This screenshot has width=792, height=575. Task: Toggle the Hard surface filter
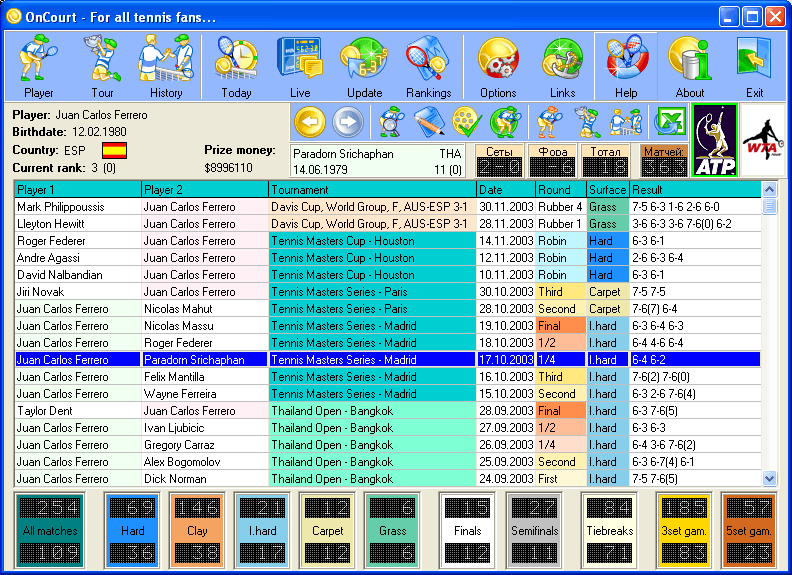tap(132, 531)
